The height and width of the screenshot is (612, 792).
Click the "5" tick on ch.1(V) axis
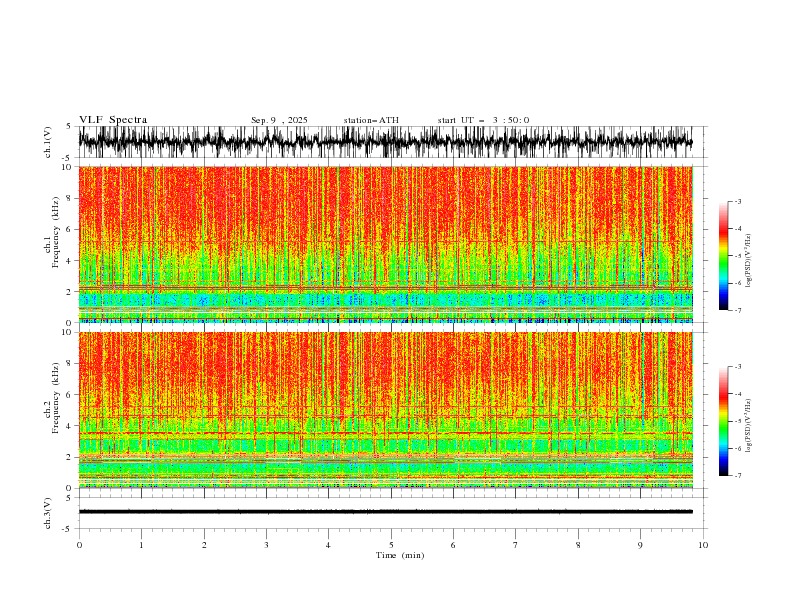pos(69,127)
